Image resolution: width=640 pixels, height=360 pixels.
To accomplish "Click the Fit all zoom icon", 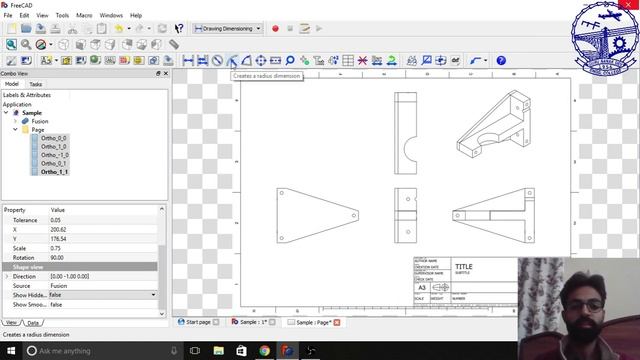I will coord(11,44).
